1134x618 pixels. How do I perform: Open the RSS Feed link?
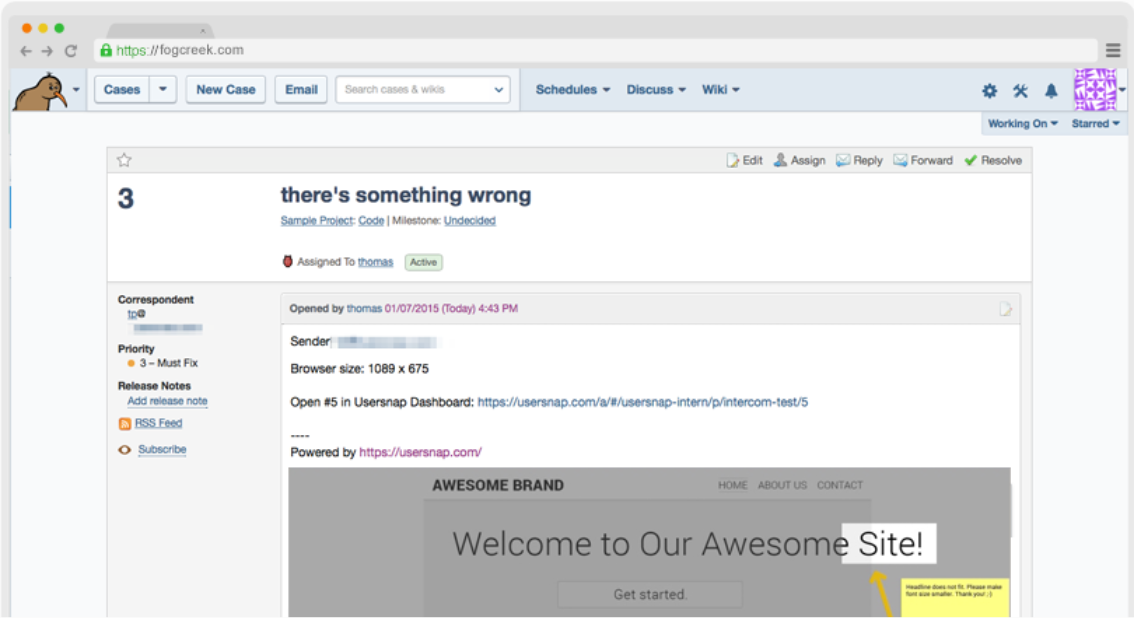point(158,423)
